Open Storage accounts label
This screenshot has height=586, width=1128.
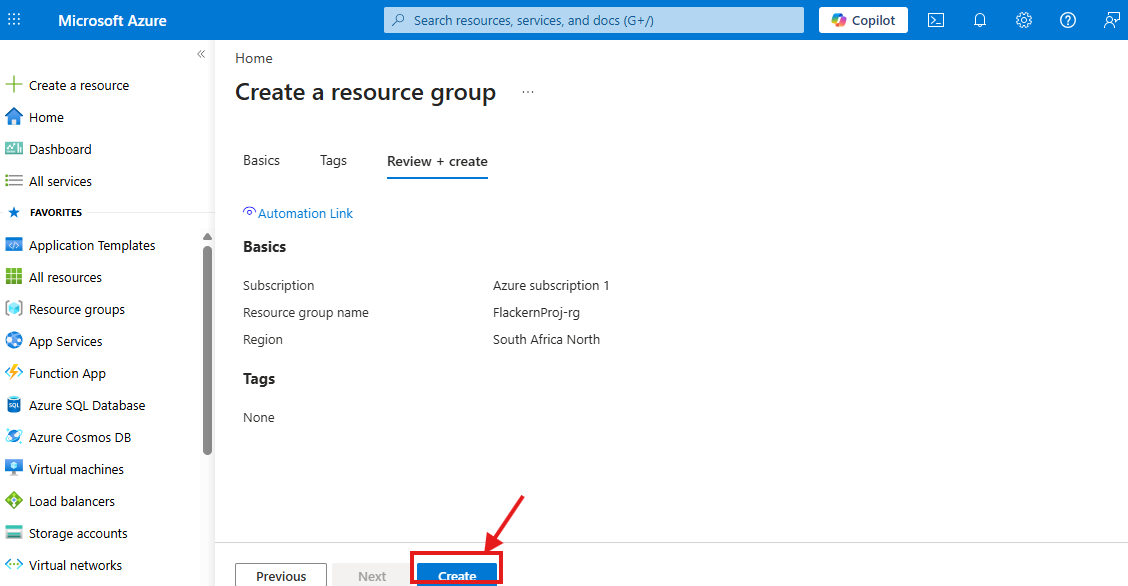(78, 534)
